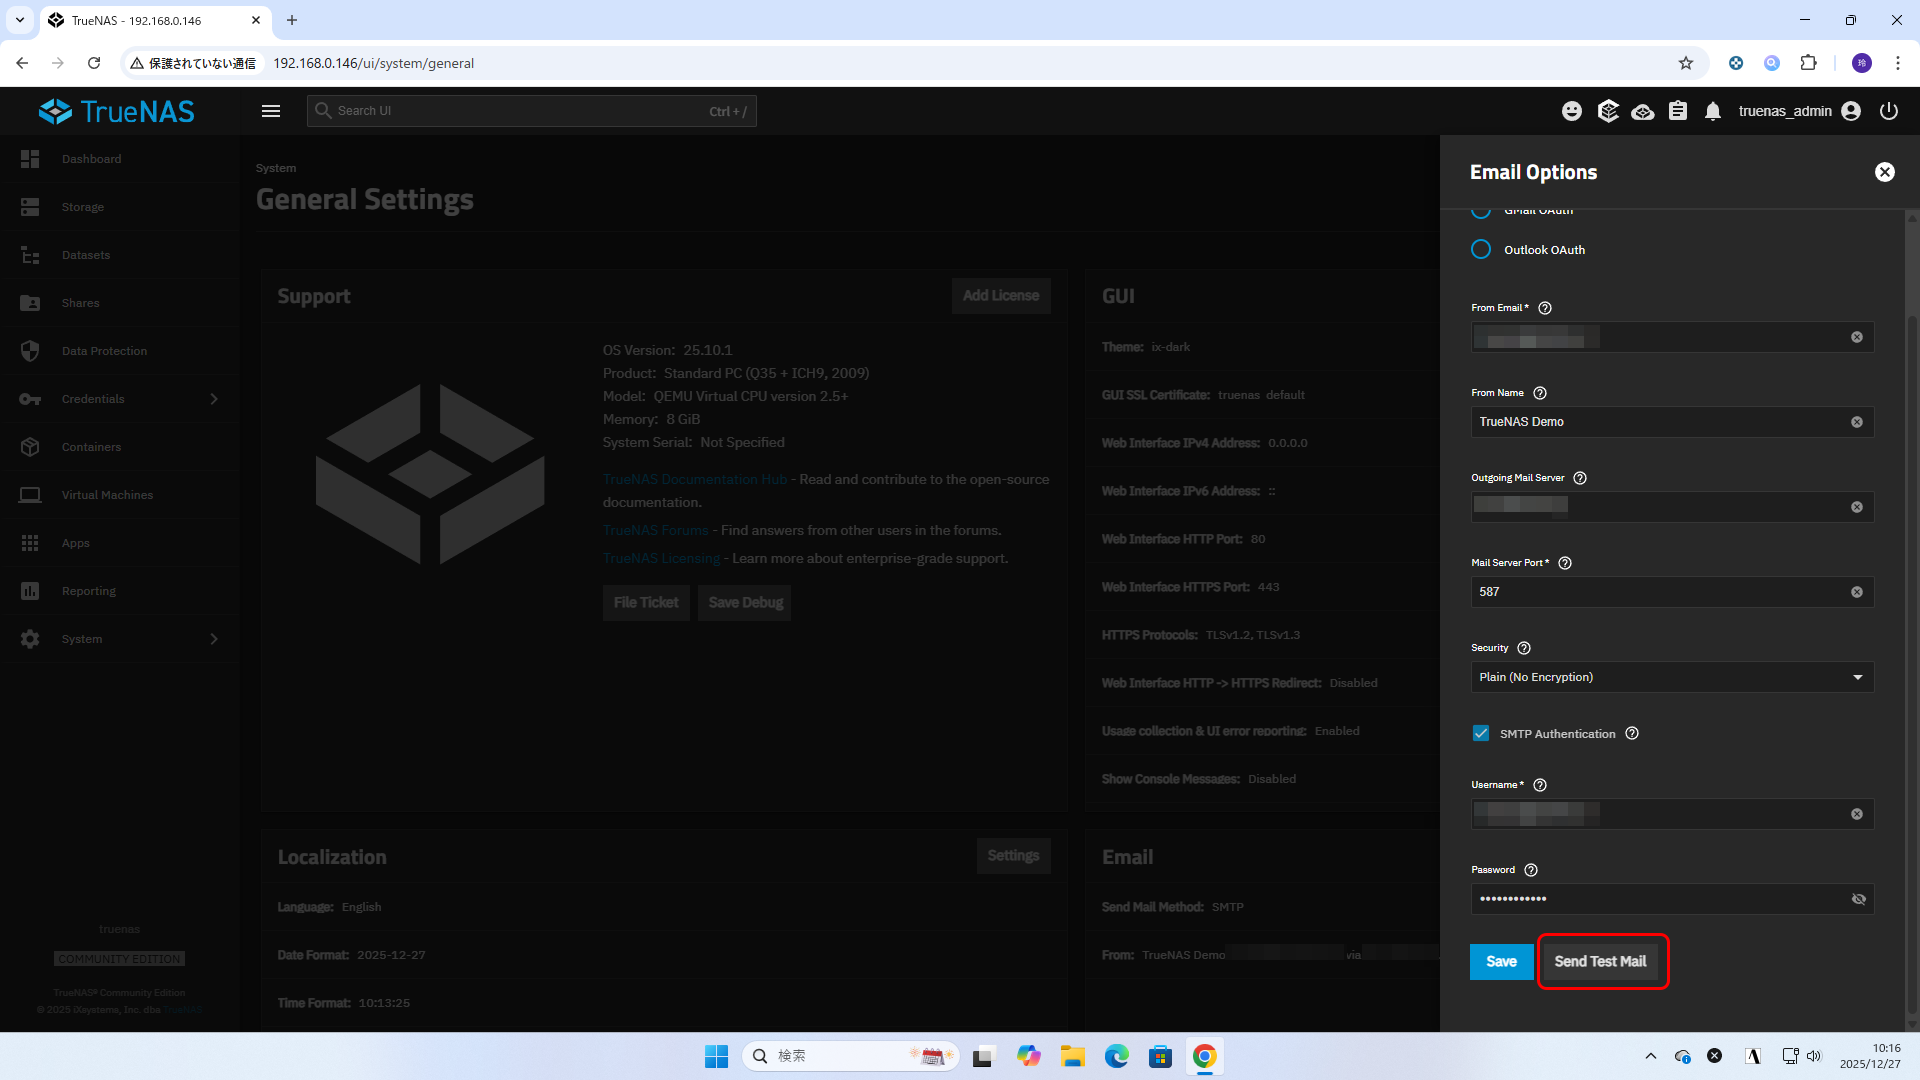
Task: Open the Security dropdown
Action: (1672, 677)
